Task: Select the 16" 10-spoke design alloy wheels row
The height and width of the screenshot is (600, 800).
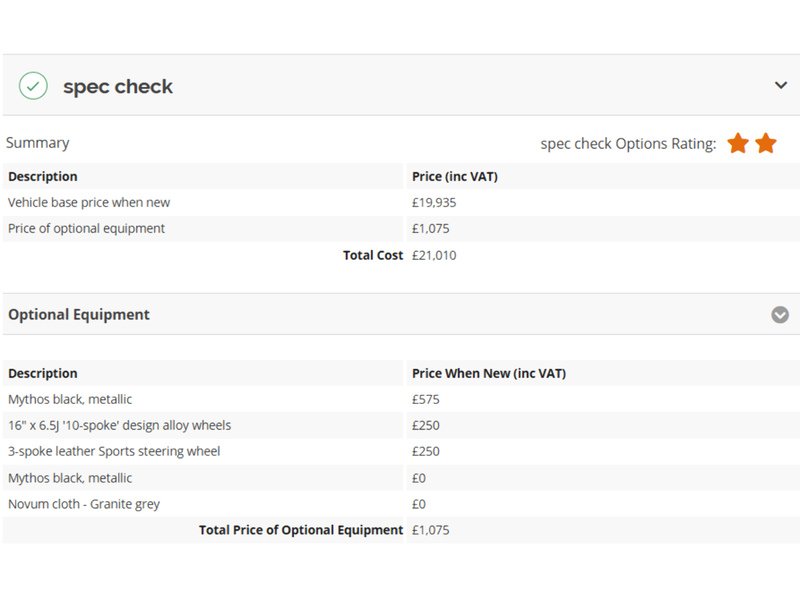Action: click(120, 425)
